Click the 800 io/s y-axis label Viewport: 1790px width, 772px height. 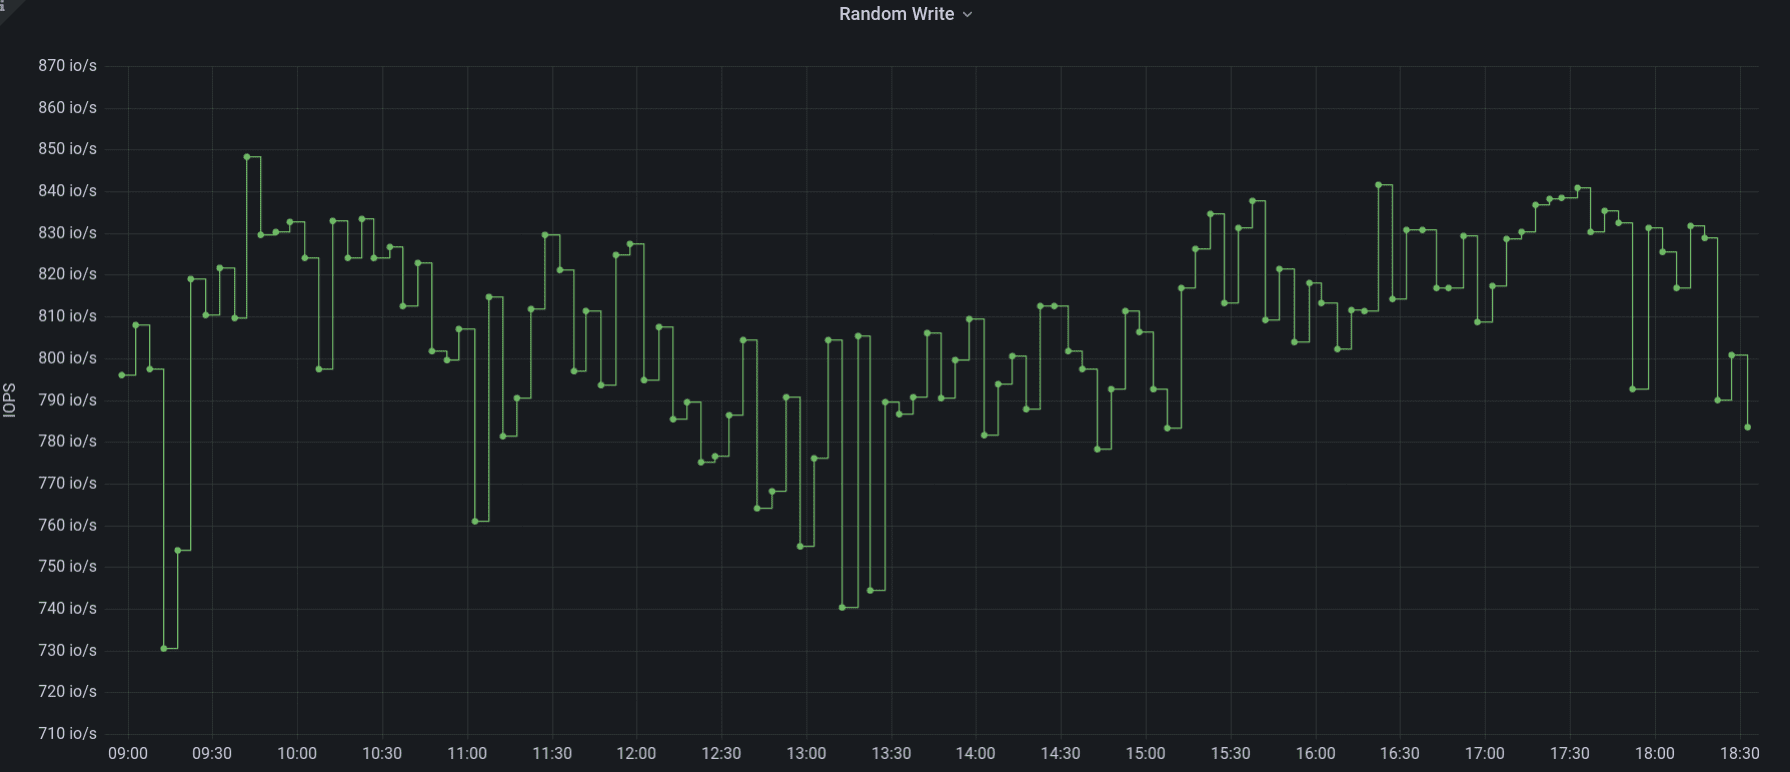point(67,358)
